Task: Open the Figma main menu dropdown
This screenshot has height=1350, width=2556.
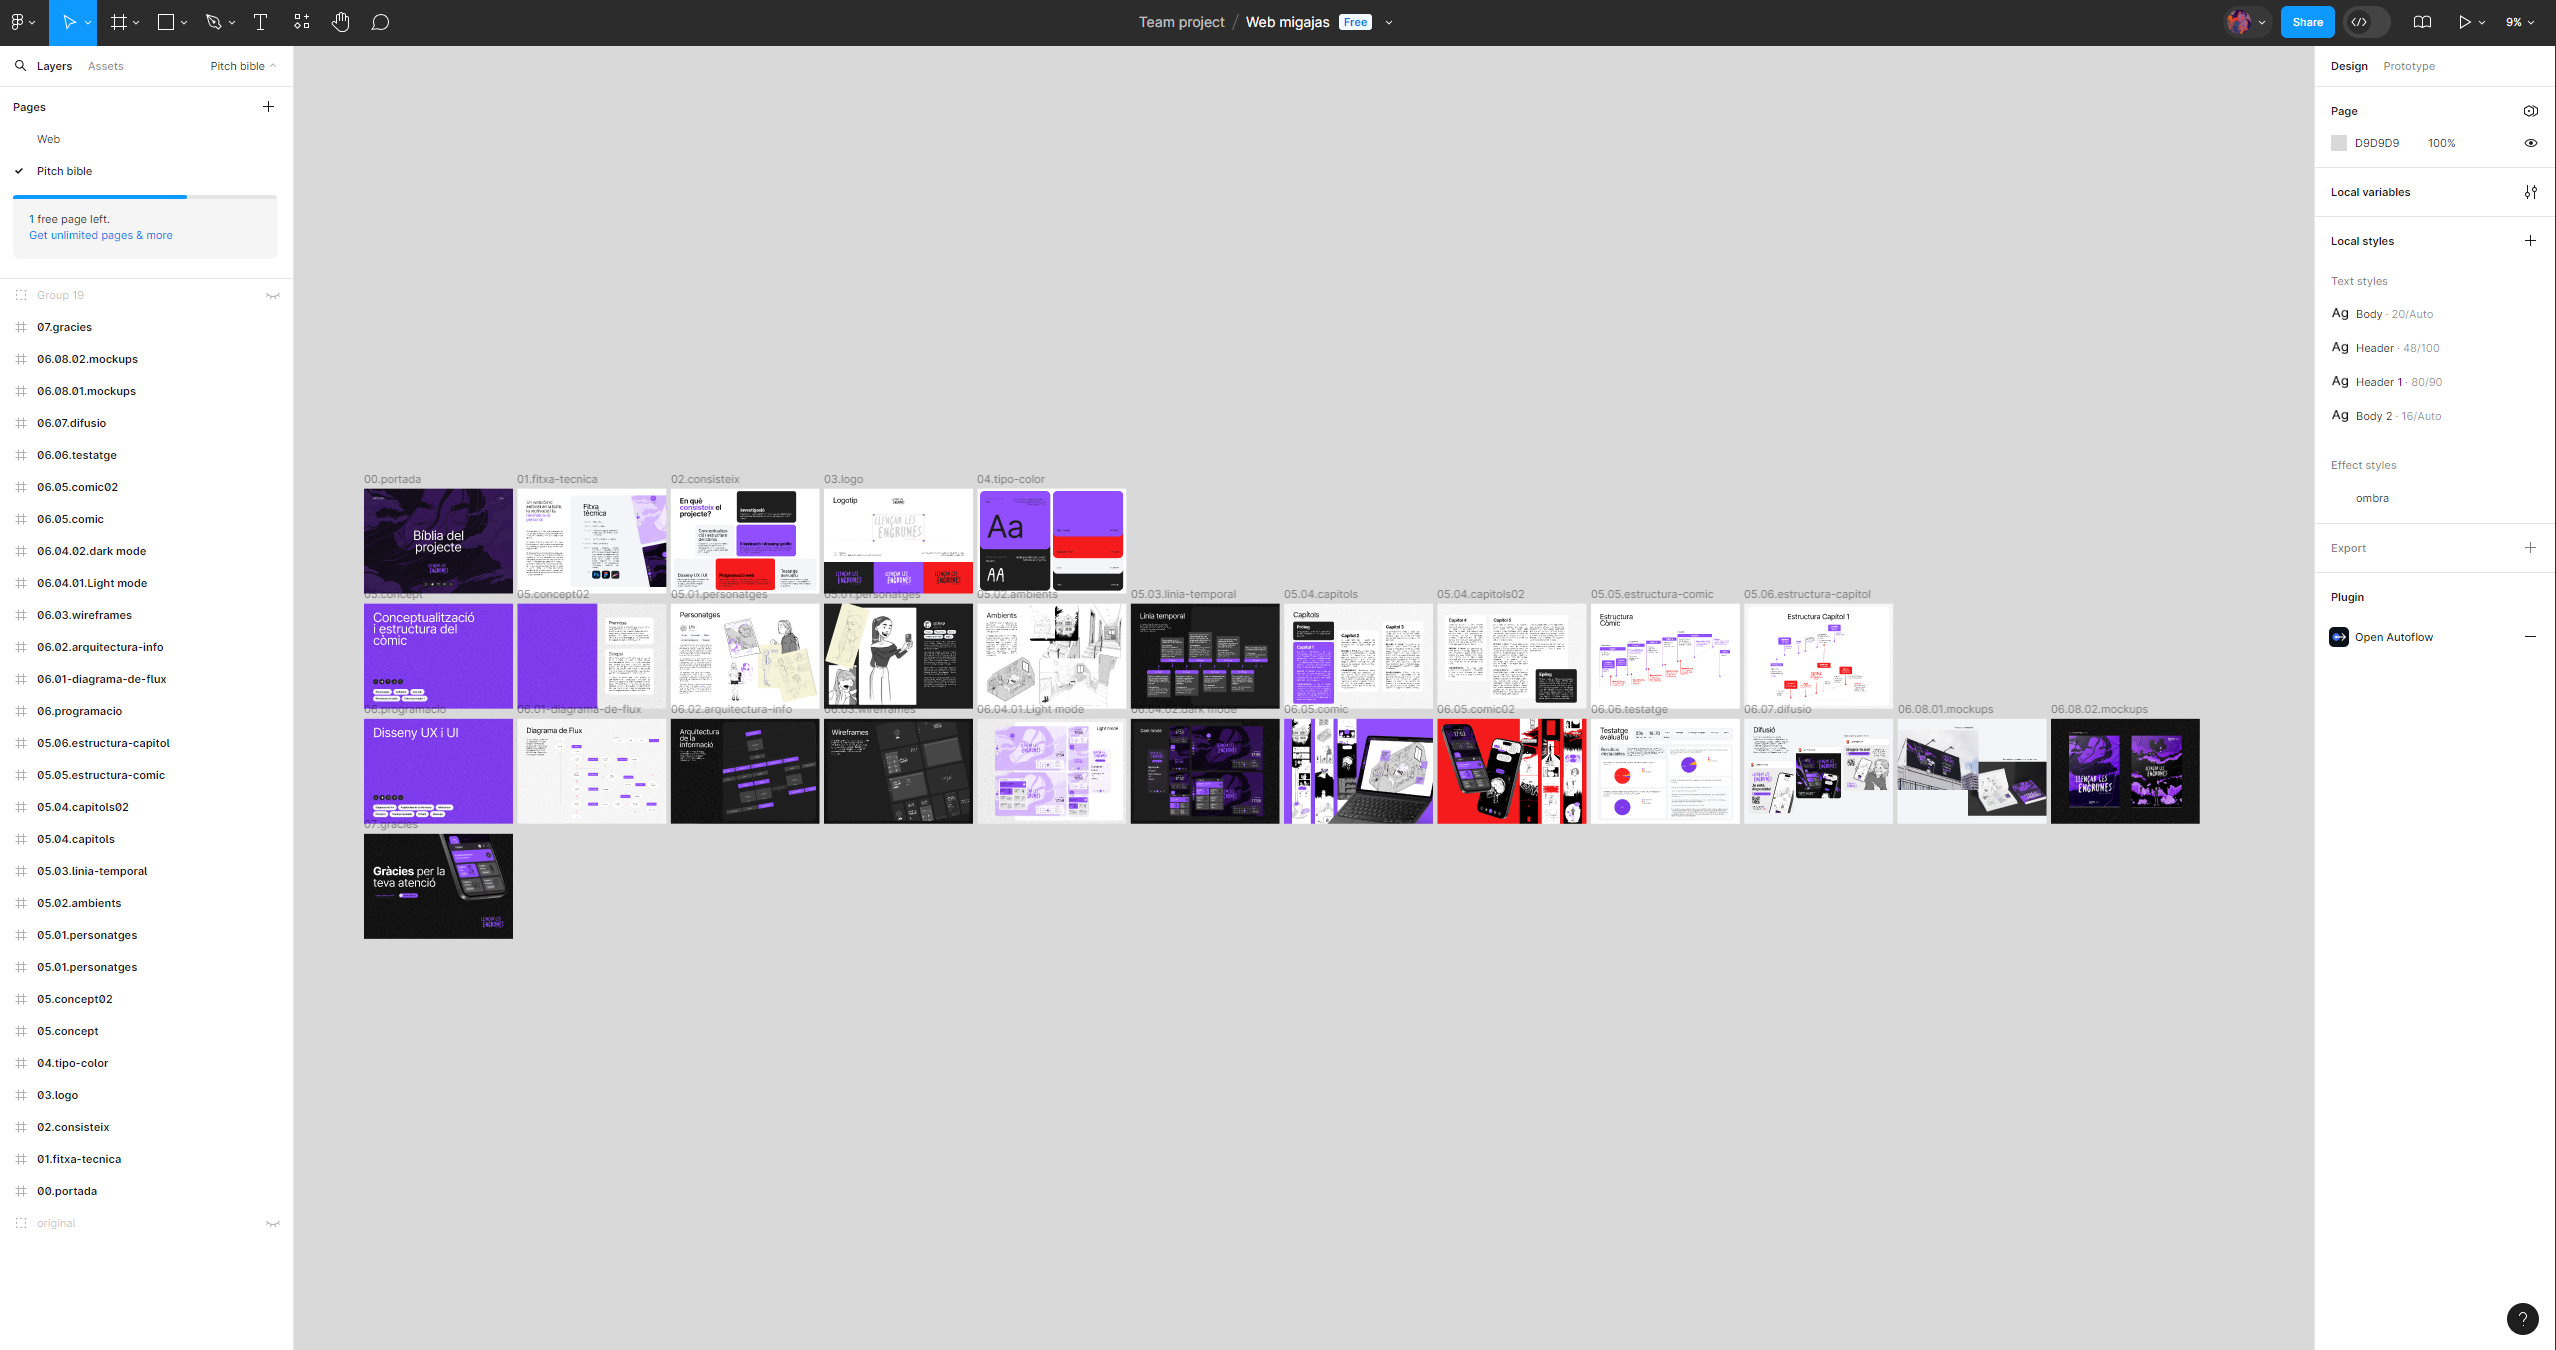Action: [22, 22]
